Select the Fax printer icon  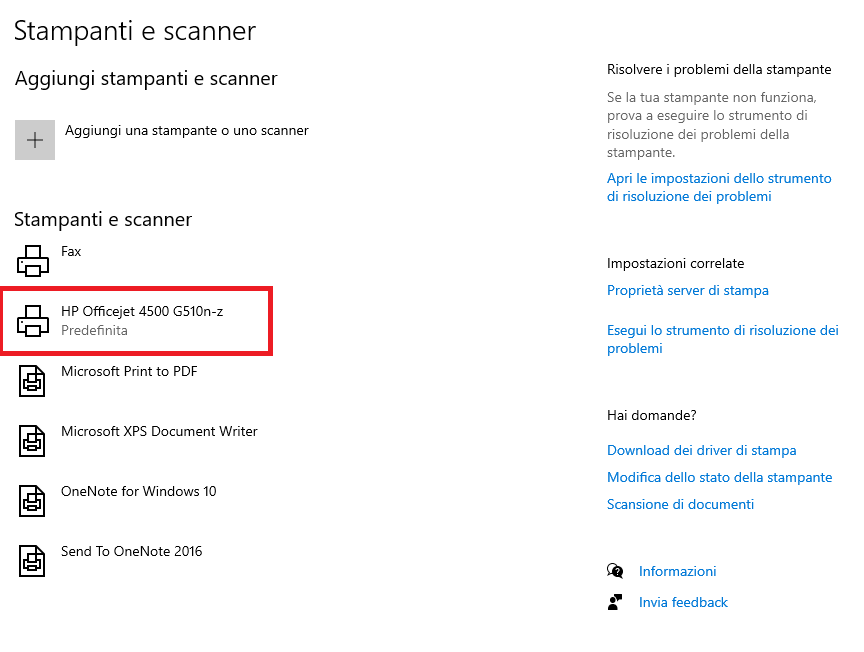33,261
